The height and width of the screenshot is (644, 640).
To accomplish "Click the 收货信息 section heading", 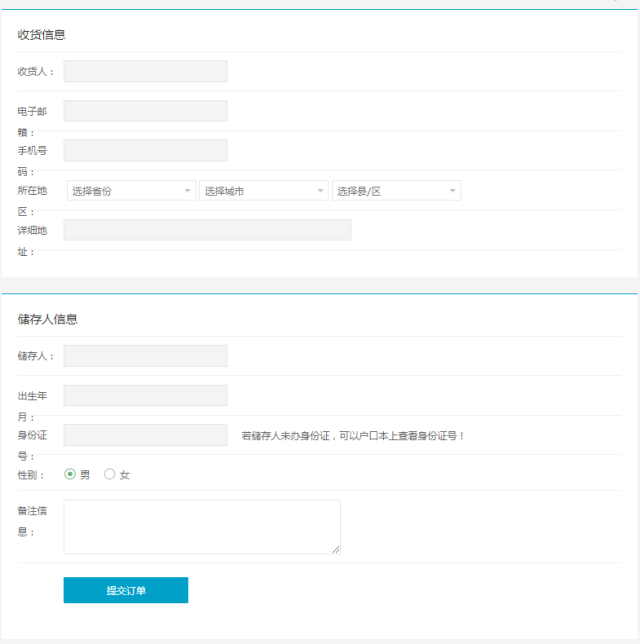I will coord(41,35).
